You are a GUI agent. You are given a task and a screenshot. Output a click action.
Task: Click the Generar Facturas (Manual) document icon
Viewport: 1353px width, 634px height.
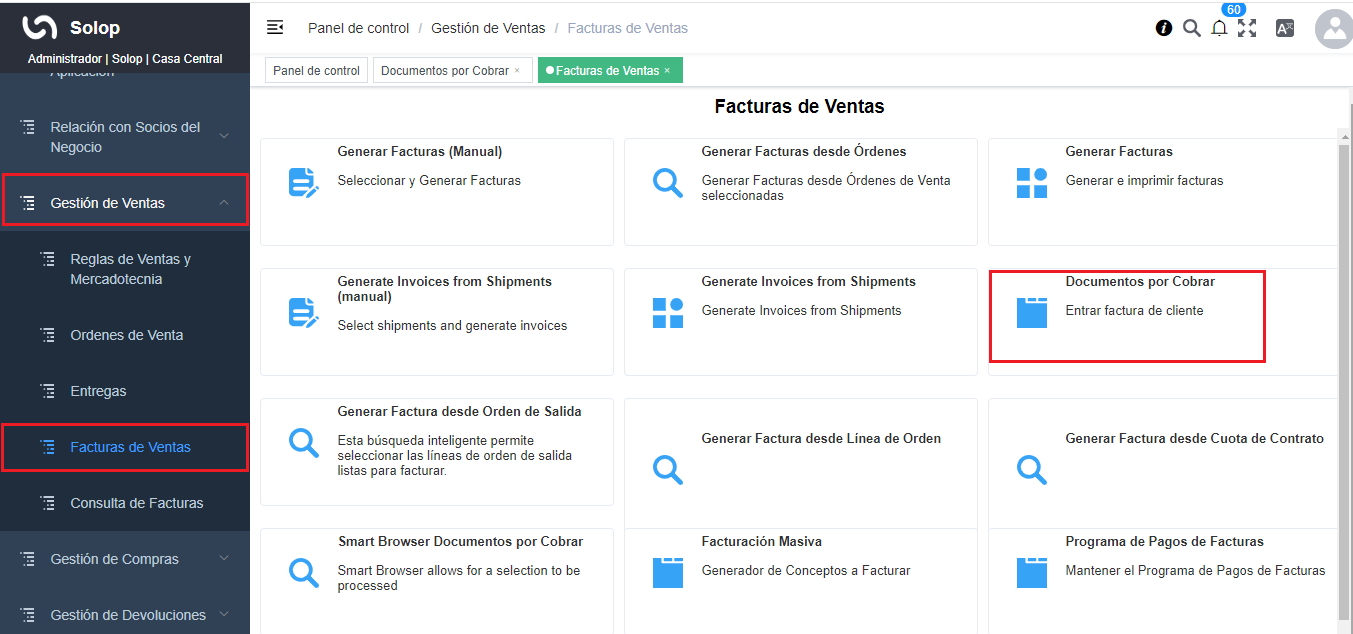coord(303,183)
